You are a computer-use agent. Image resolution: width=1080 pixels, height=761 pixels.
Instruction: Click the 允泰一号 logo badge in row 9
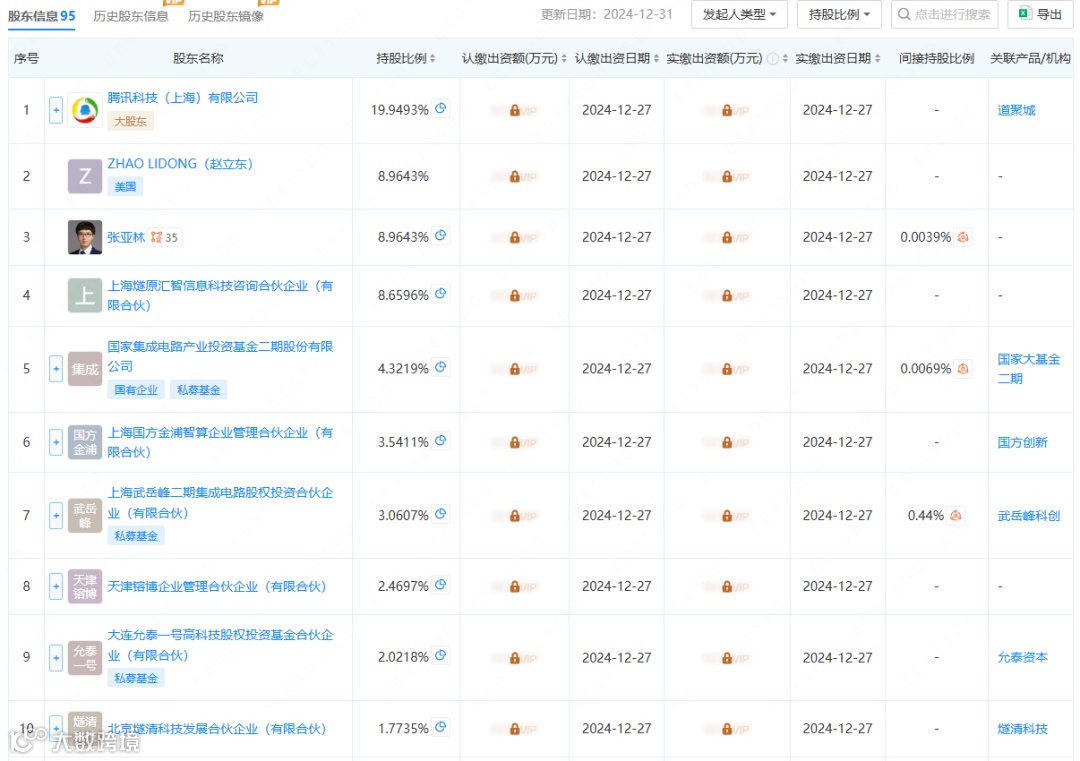pyautogui.click(x=85, y=657)
